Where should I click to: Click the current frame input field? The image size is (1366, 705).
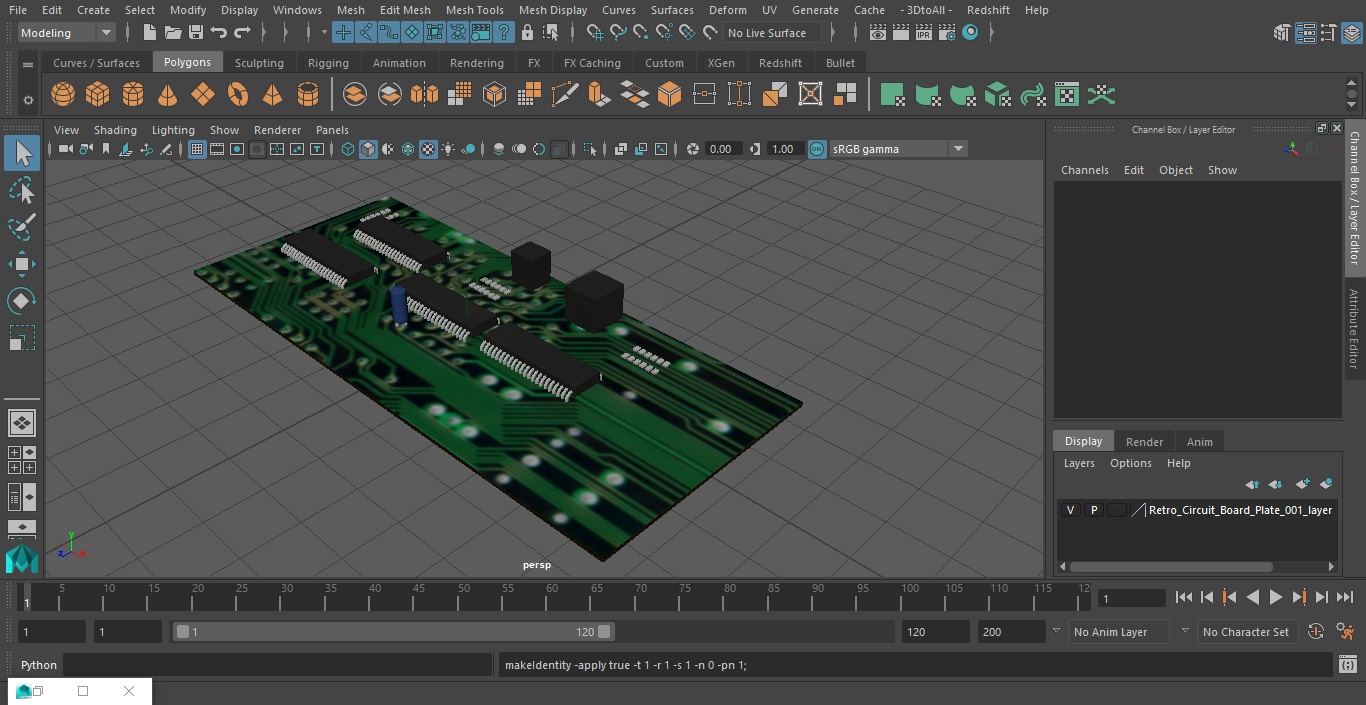pos(1132,598)
